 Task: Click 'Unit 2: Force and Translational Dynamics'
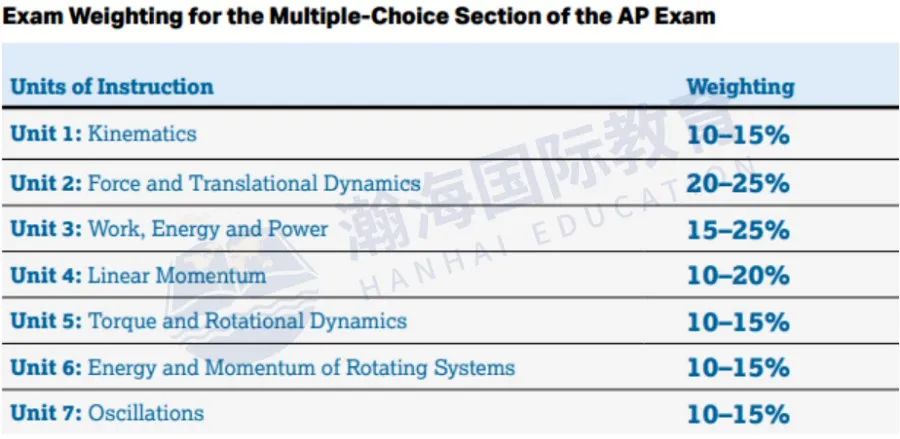215,184
